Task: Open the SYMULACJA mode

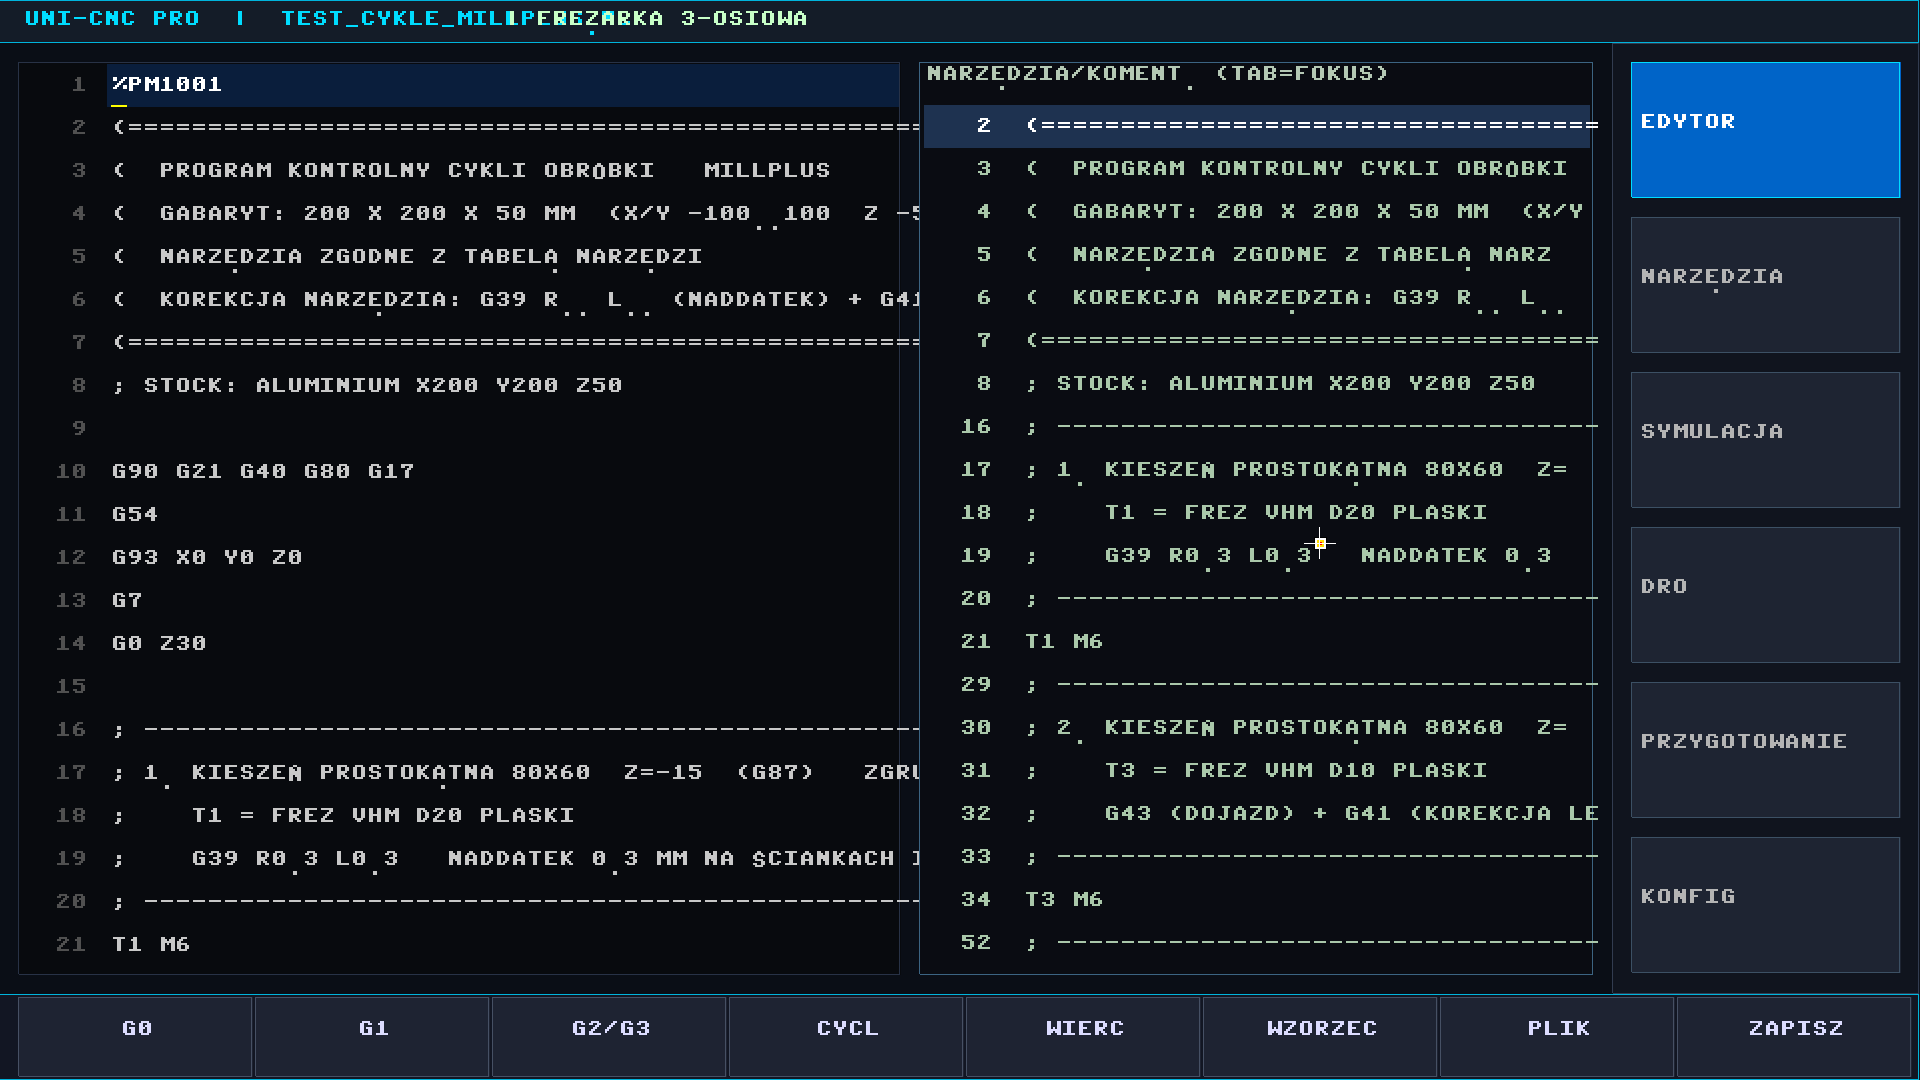Action: pos(1765,440)
